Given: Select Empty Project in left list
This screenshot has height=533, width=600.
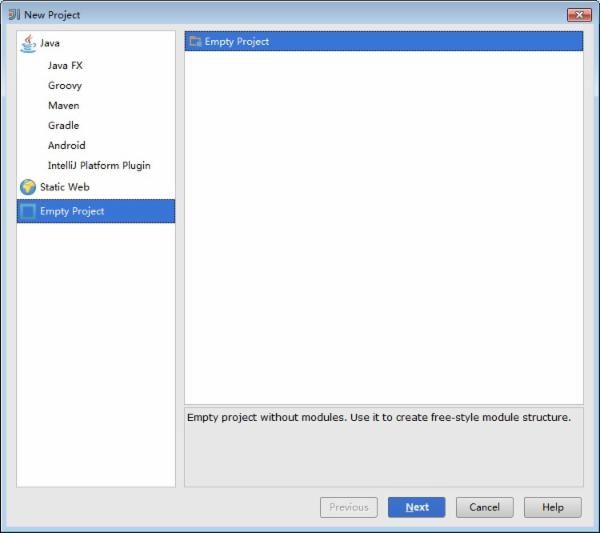Looking at the screenshot, I should coord(96,211).
